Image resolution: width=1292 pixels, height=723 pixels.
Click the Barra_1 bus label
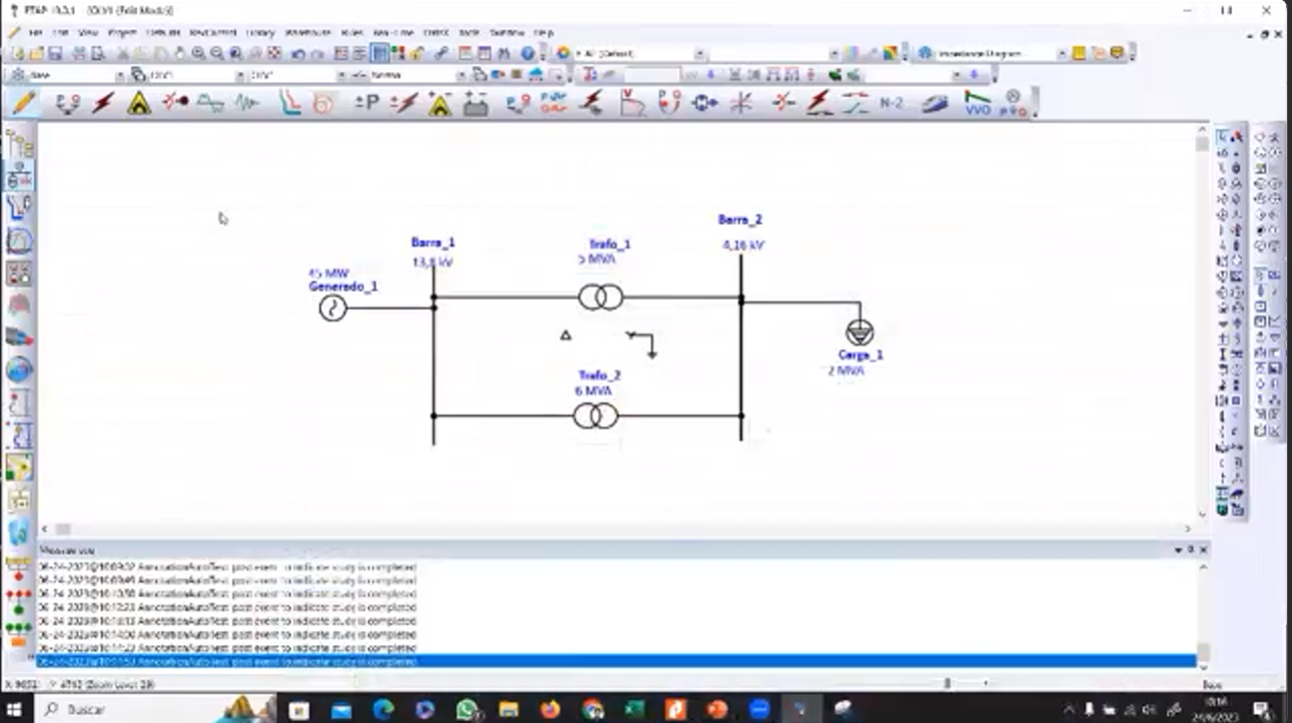(x=433, y=242)
